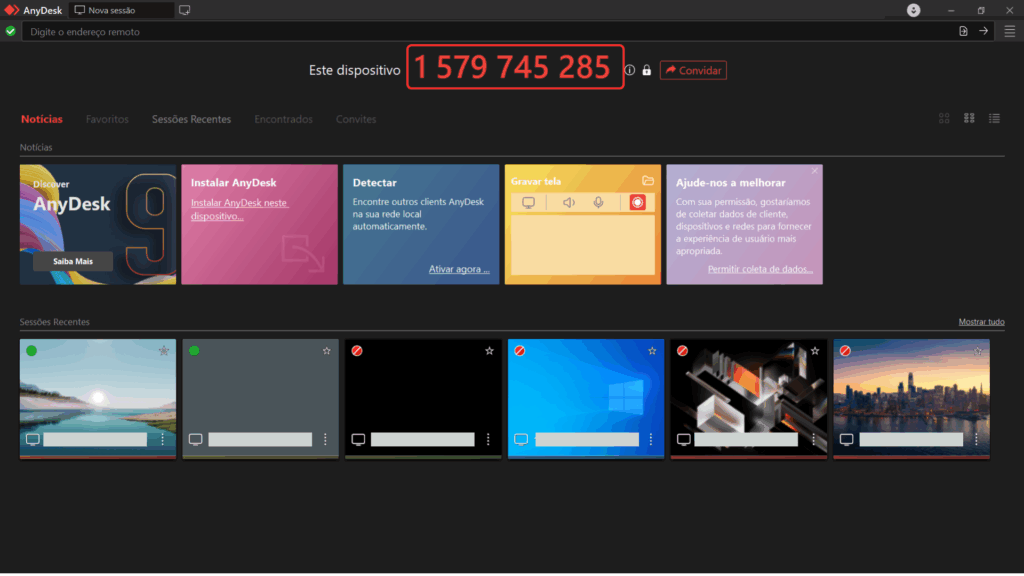Click the Convidar button
The height and width of the screenshot is (576, 1024).
[x=693, y=70]
